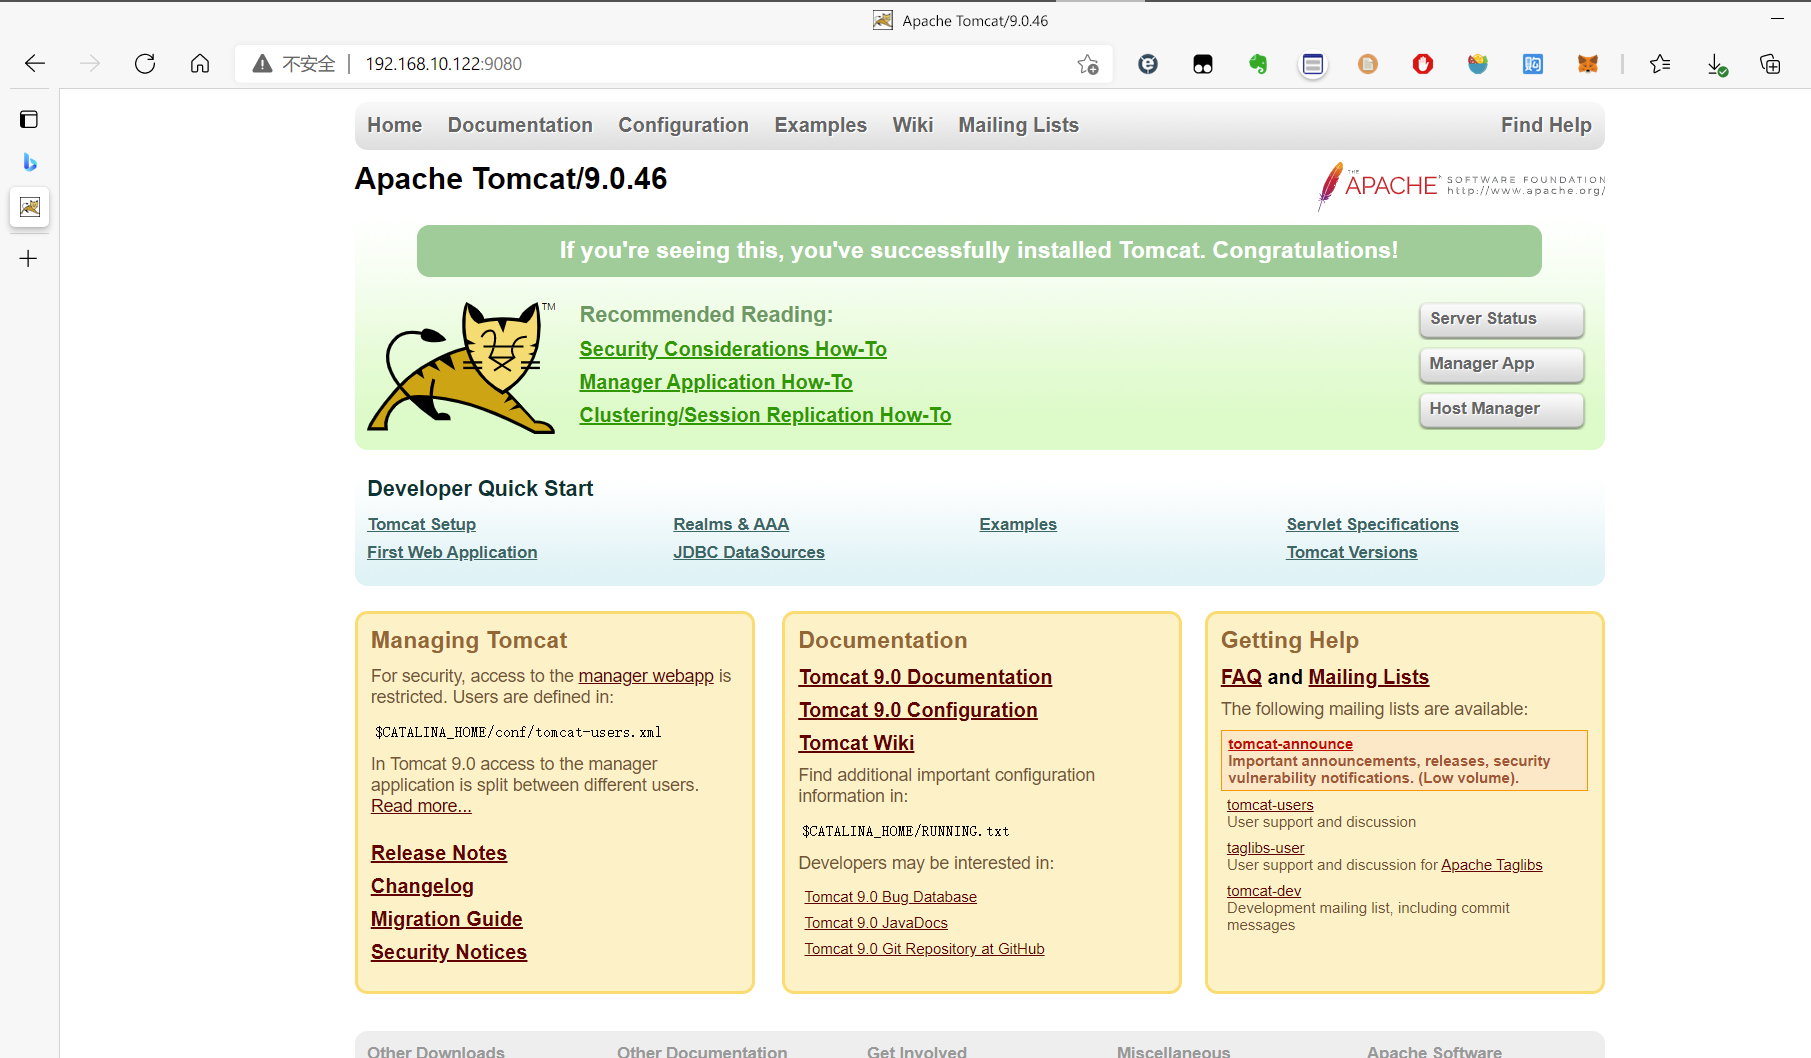This screenshot has height=1058, width=1811.
Task: Click the Host Manager button
Action: (1501, 409)
